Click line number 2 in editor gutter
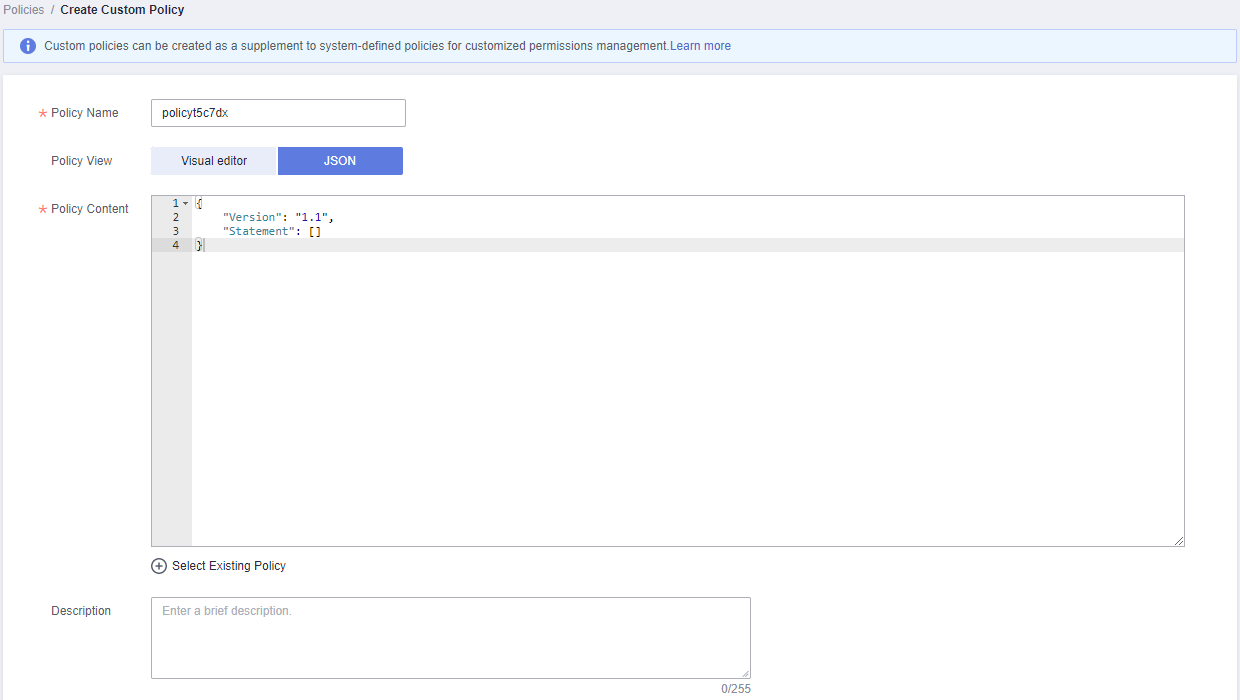The height and width of the screenshot is (700, 1240). click(176, 217)
